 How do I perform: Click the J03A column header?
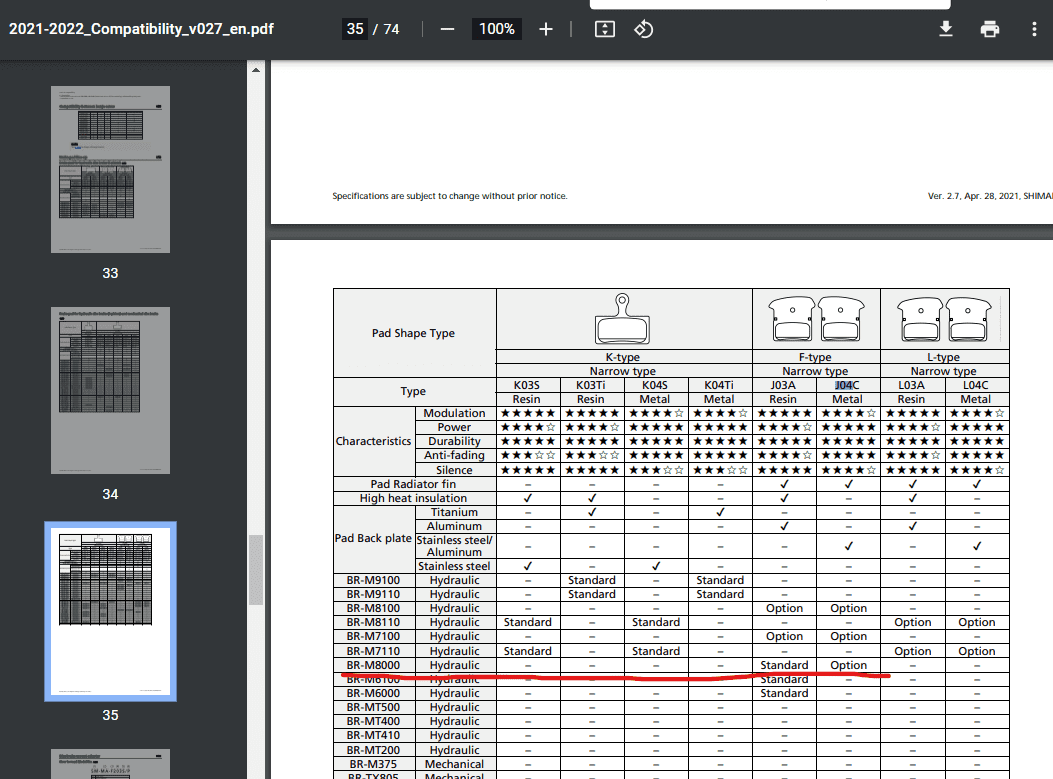click(783, 385)
